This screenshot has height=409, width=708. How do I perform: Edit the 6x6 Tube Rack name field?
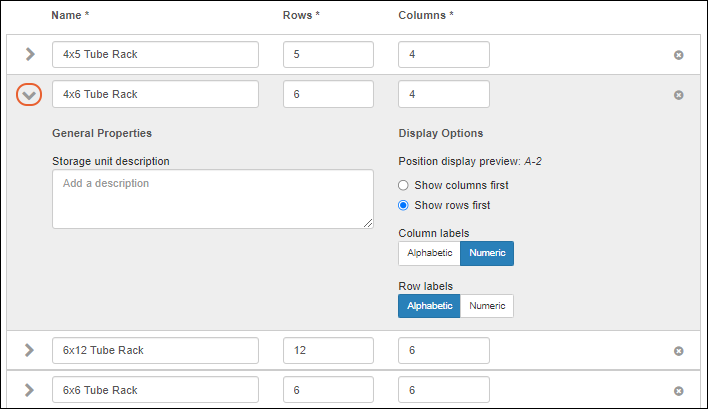155,390
